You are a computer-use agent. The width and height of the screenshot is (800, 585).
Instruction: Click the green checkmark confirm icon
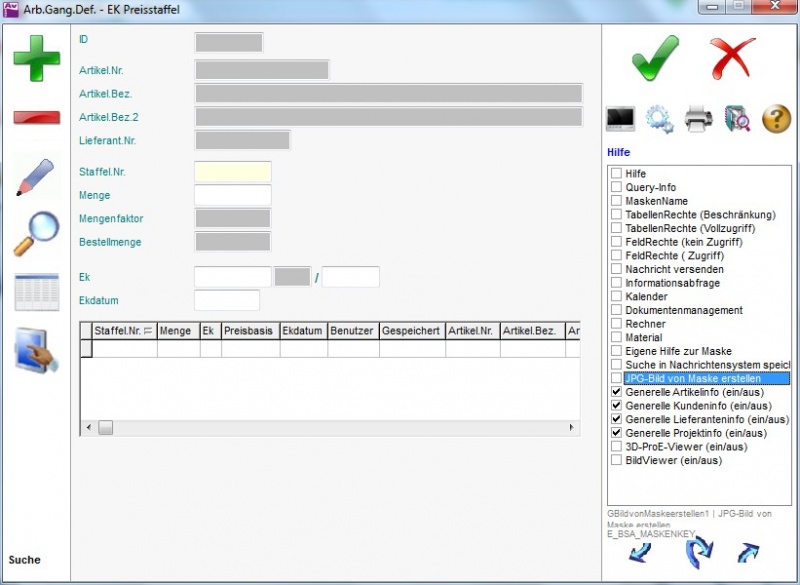coord(655,58)
